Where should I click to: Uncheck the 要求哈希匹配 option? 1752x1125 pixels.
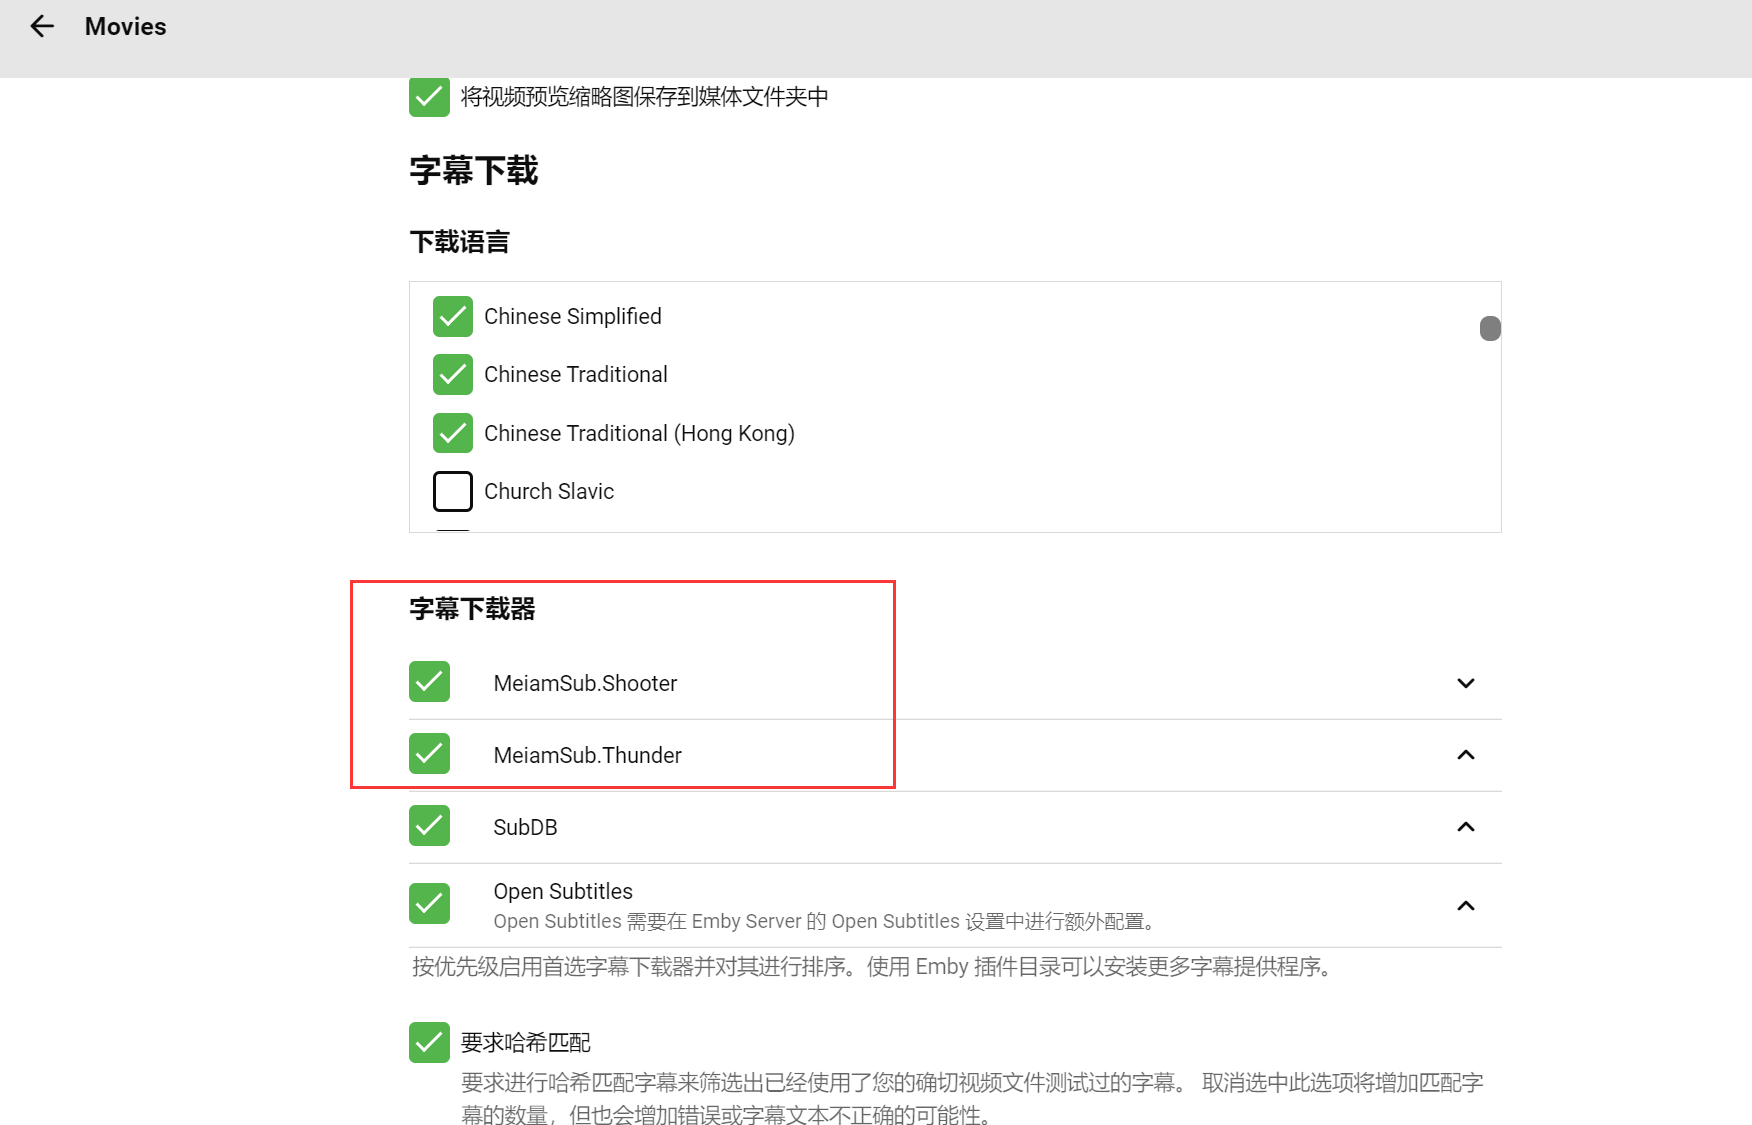coord(429,1042)
